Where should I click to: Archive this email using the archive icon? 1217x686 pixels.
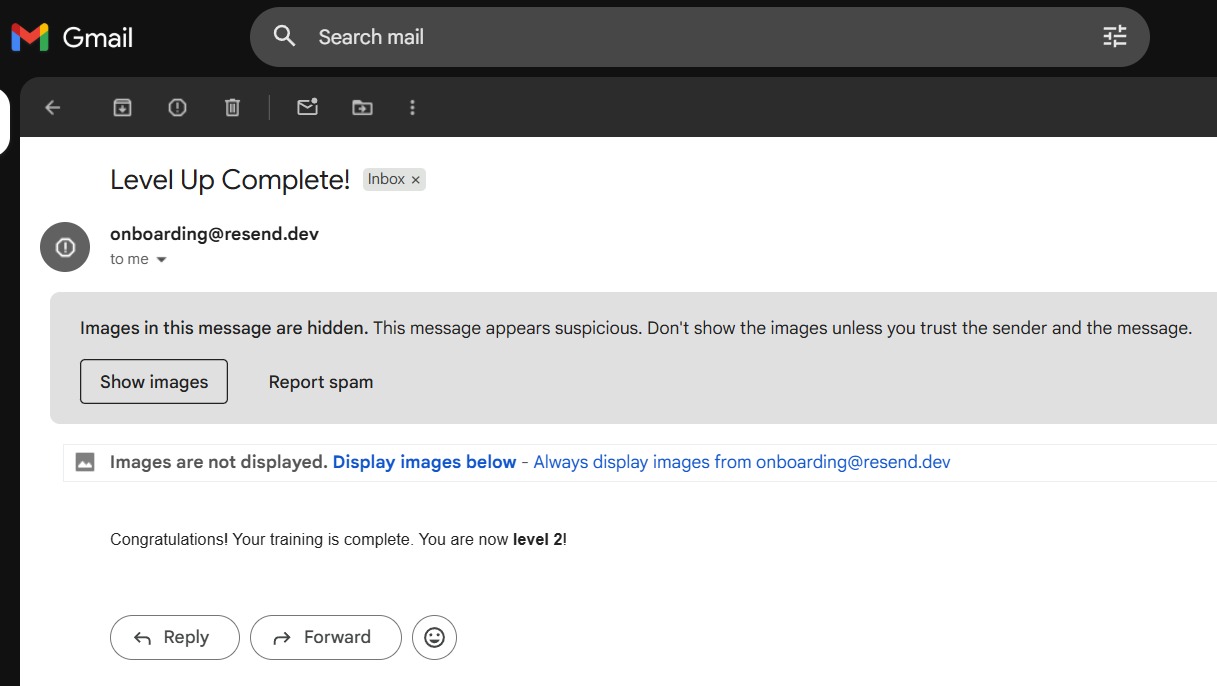pyautogui.click(x=122, y=108)
